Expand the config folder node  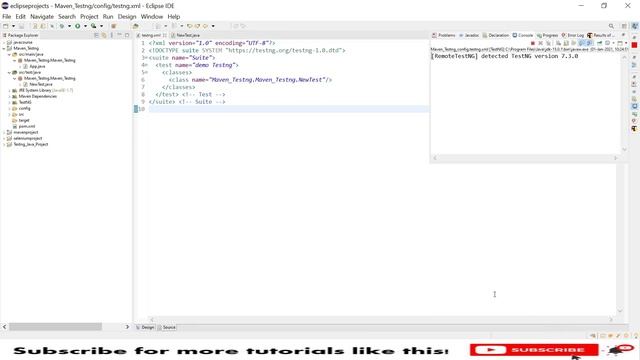9,109
